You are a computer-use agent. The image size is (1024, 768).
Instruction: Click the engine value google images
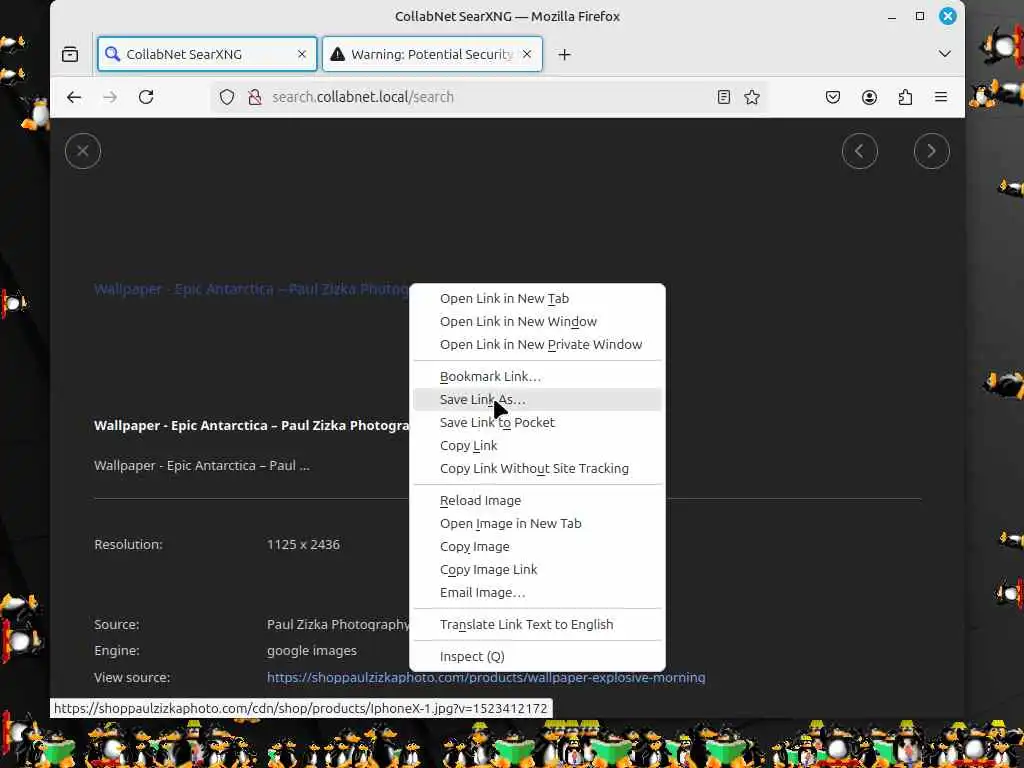click(312, 650)
